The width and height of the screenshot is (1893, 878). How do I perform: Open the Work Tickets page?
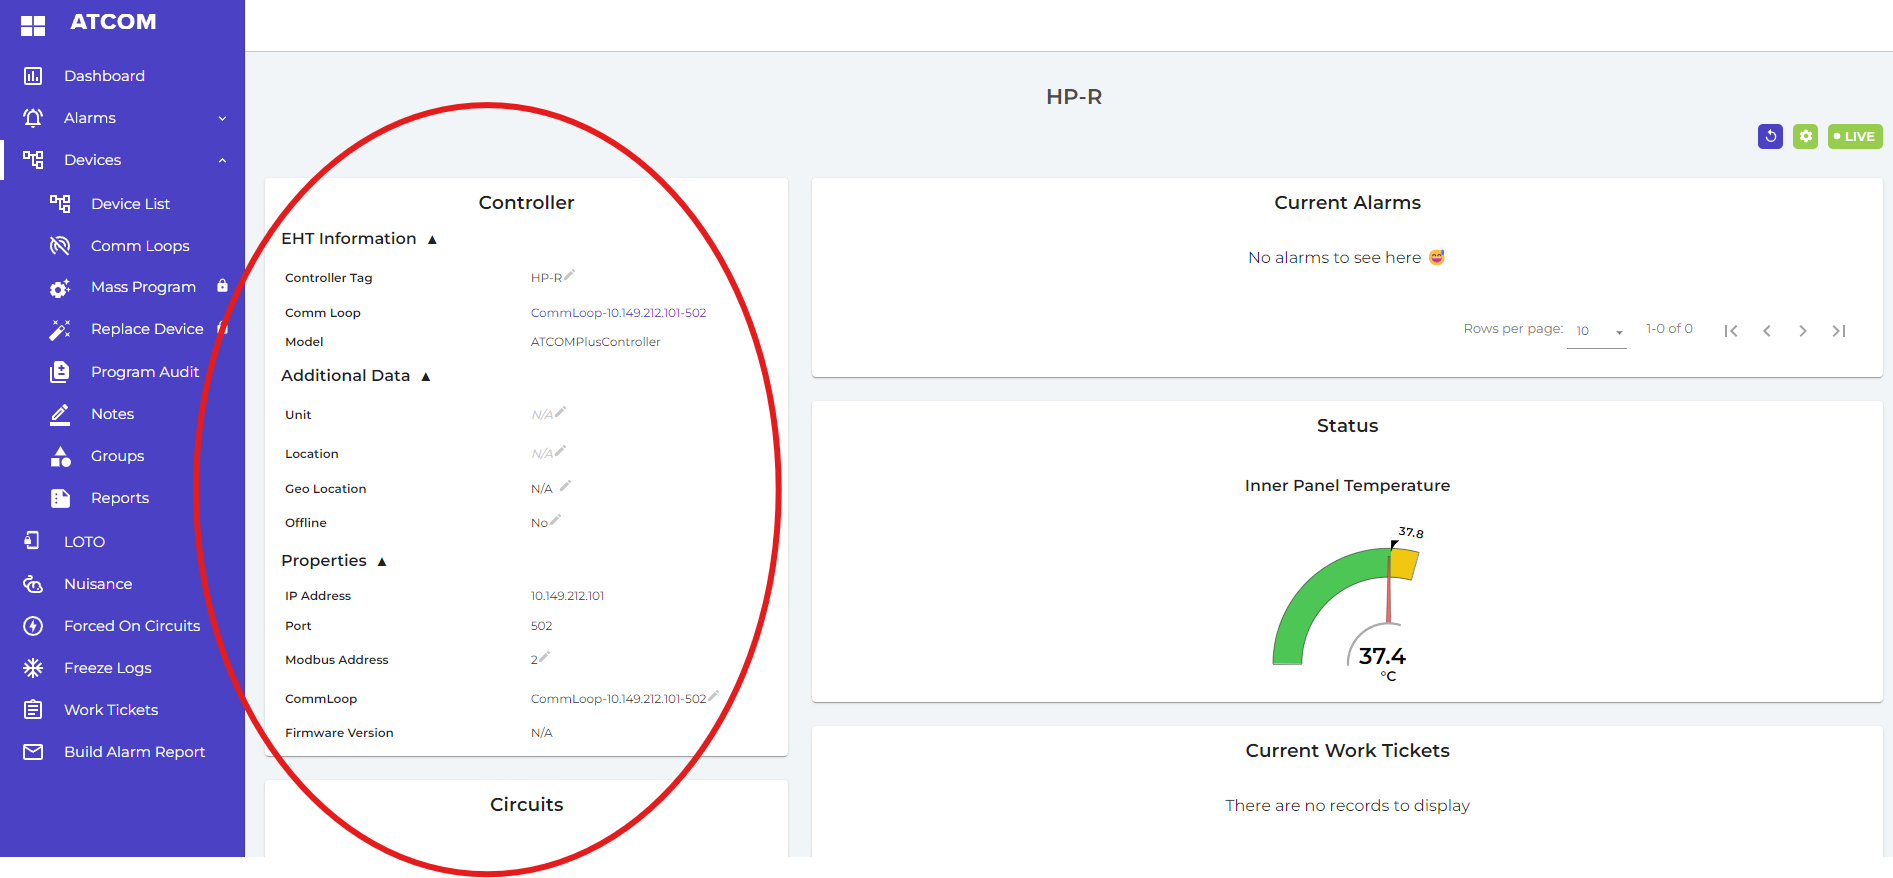pos(111,710)
